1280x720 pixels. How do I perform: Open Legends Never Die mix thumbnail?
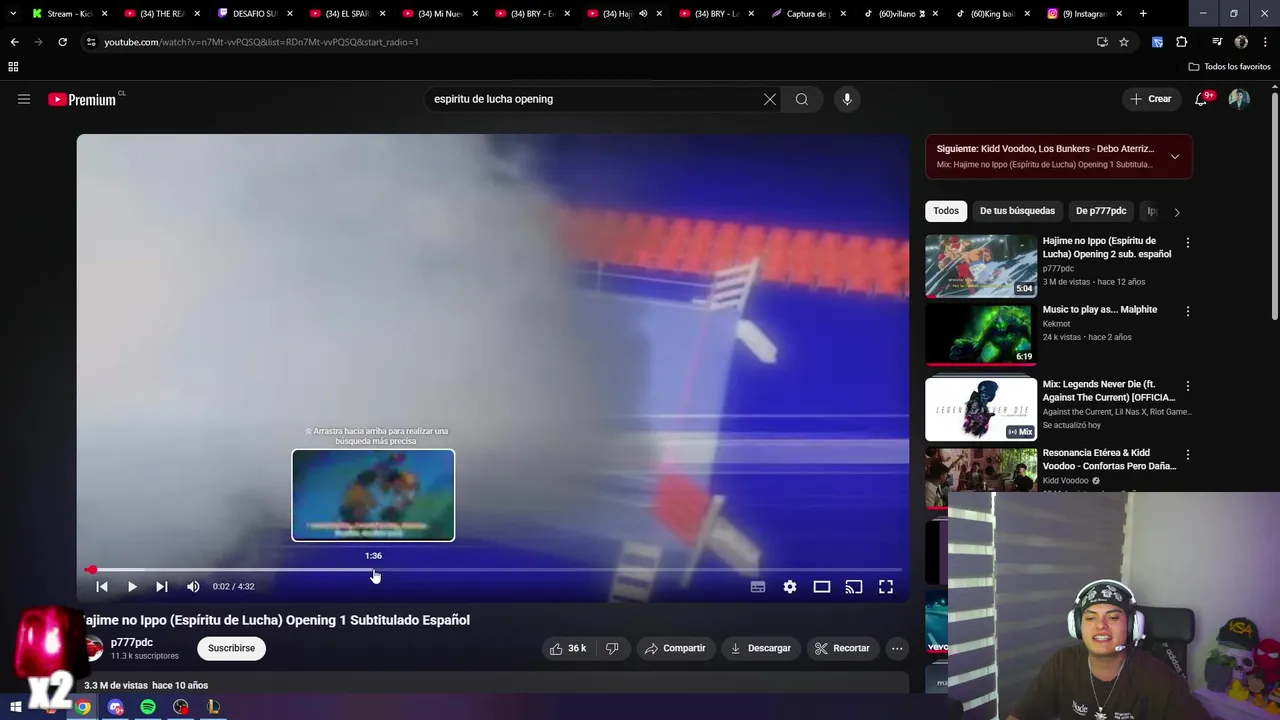(x=981, y=409)
